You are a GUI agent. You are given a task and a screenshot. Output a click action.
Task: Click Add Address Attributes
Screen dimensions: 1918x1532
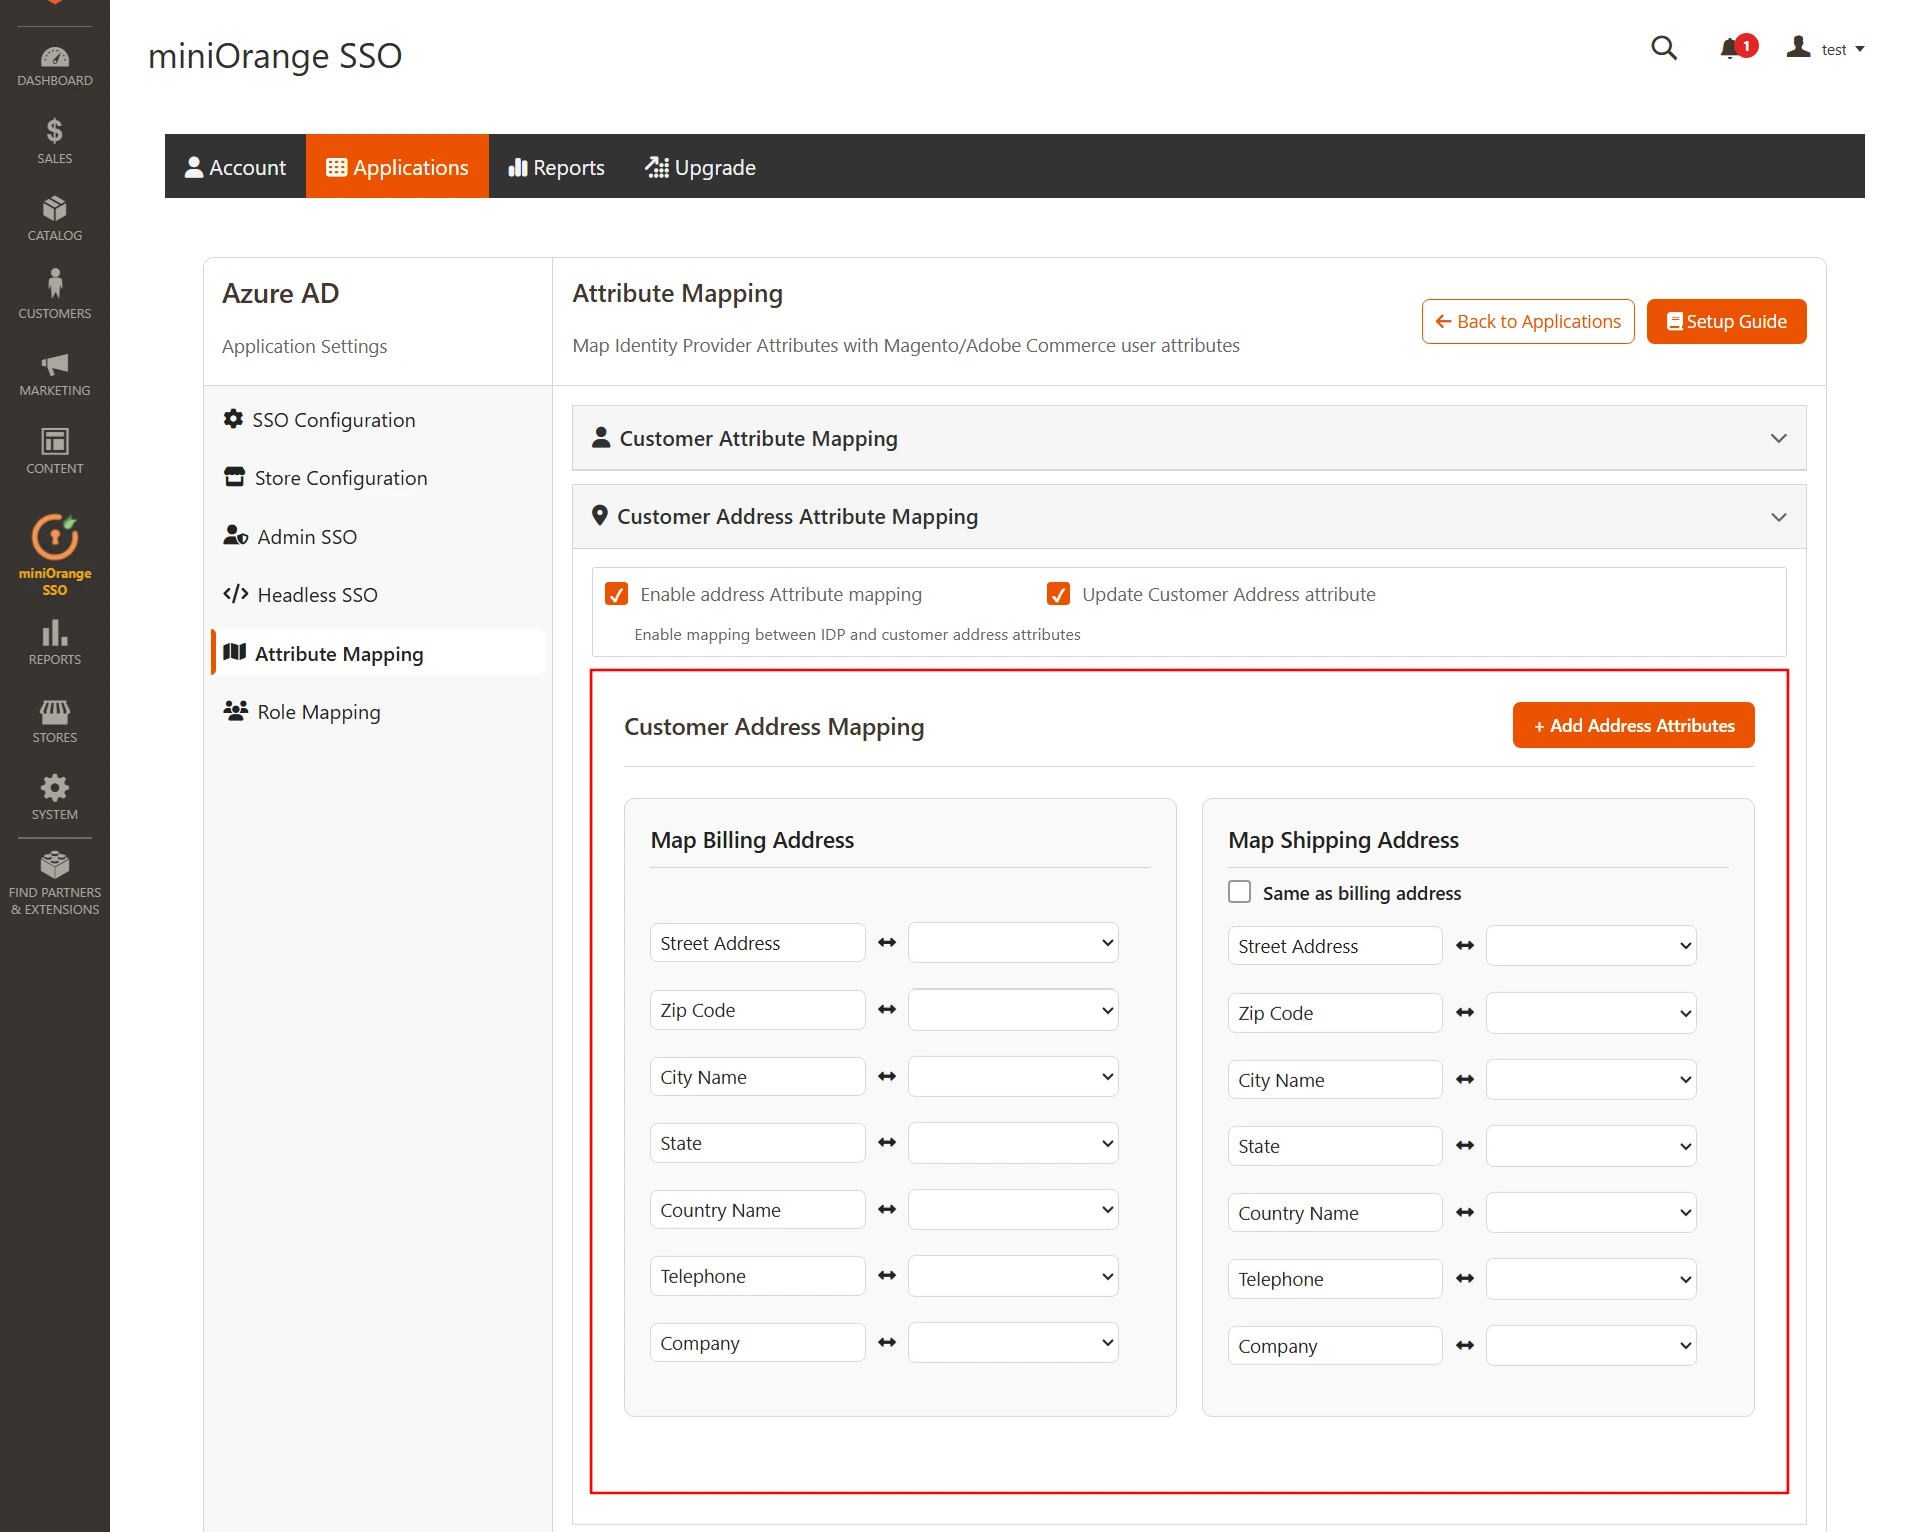pos(1632,725)
